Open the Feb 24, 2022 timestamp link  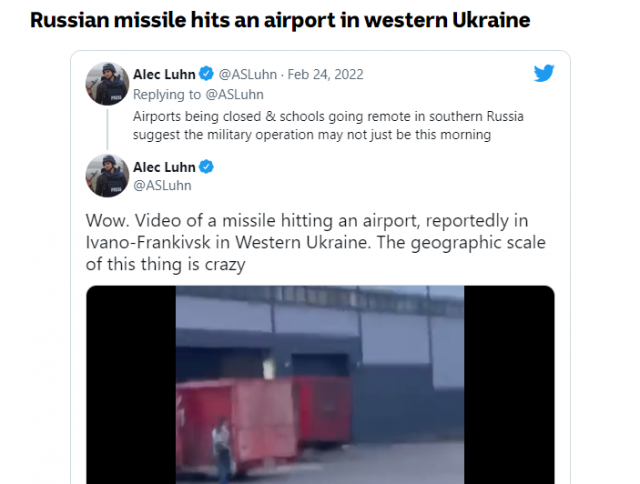pos(325,74)
